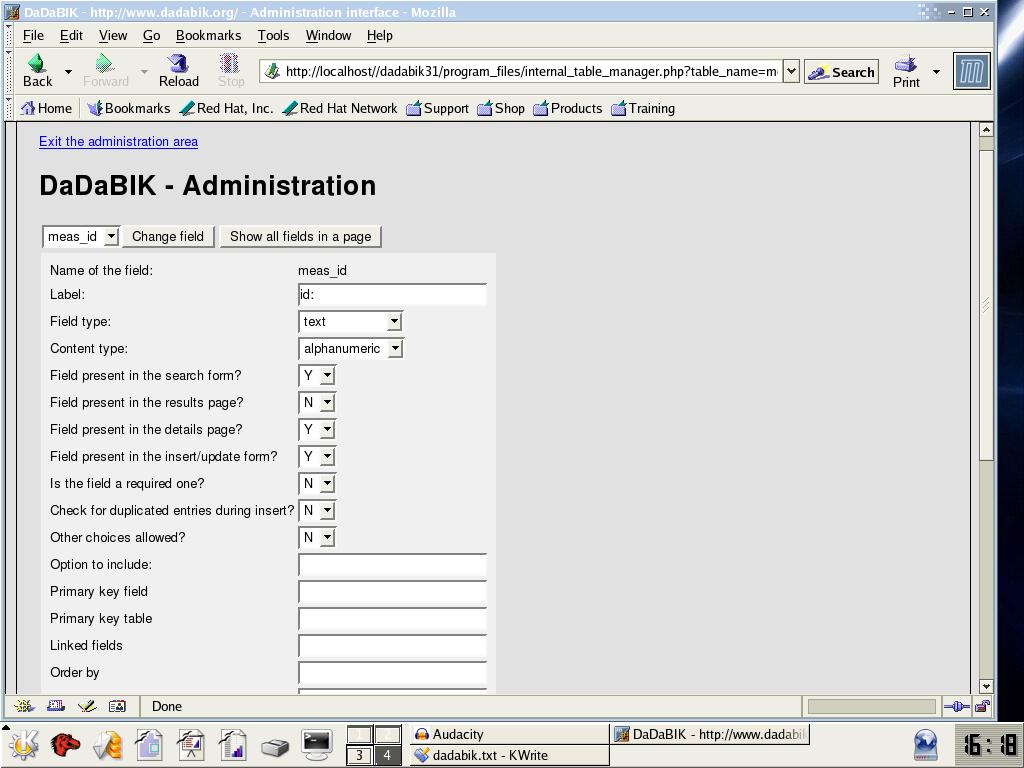The height and width of the screenshot is (768, 1024).
Task: Switch to the dadabik.txt - KWrite taskbar window
Action: 509,755
